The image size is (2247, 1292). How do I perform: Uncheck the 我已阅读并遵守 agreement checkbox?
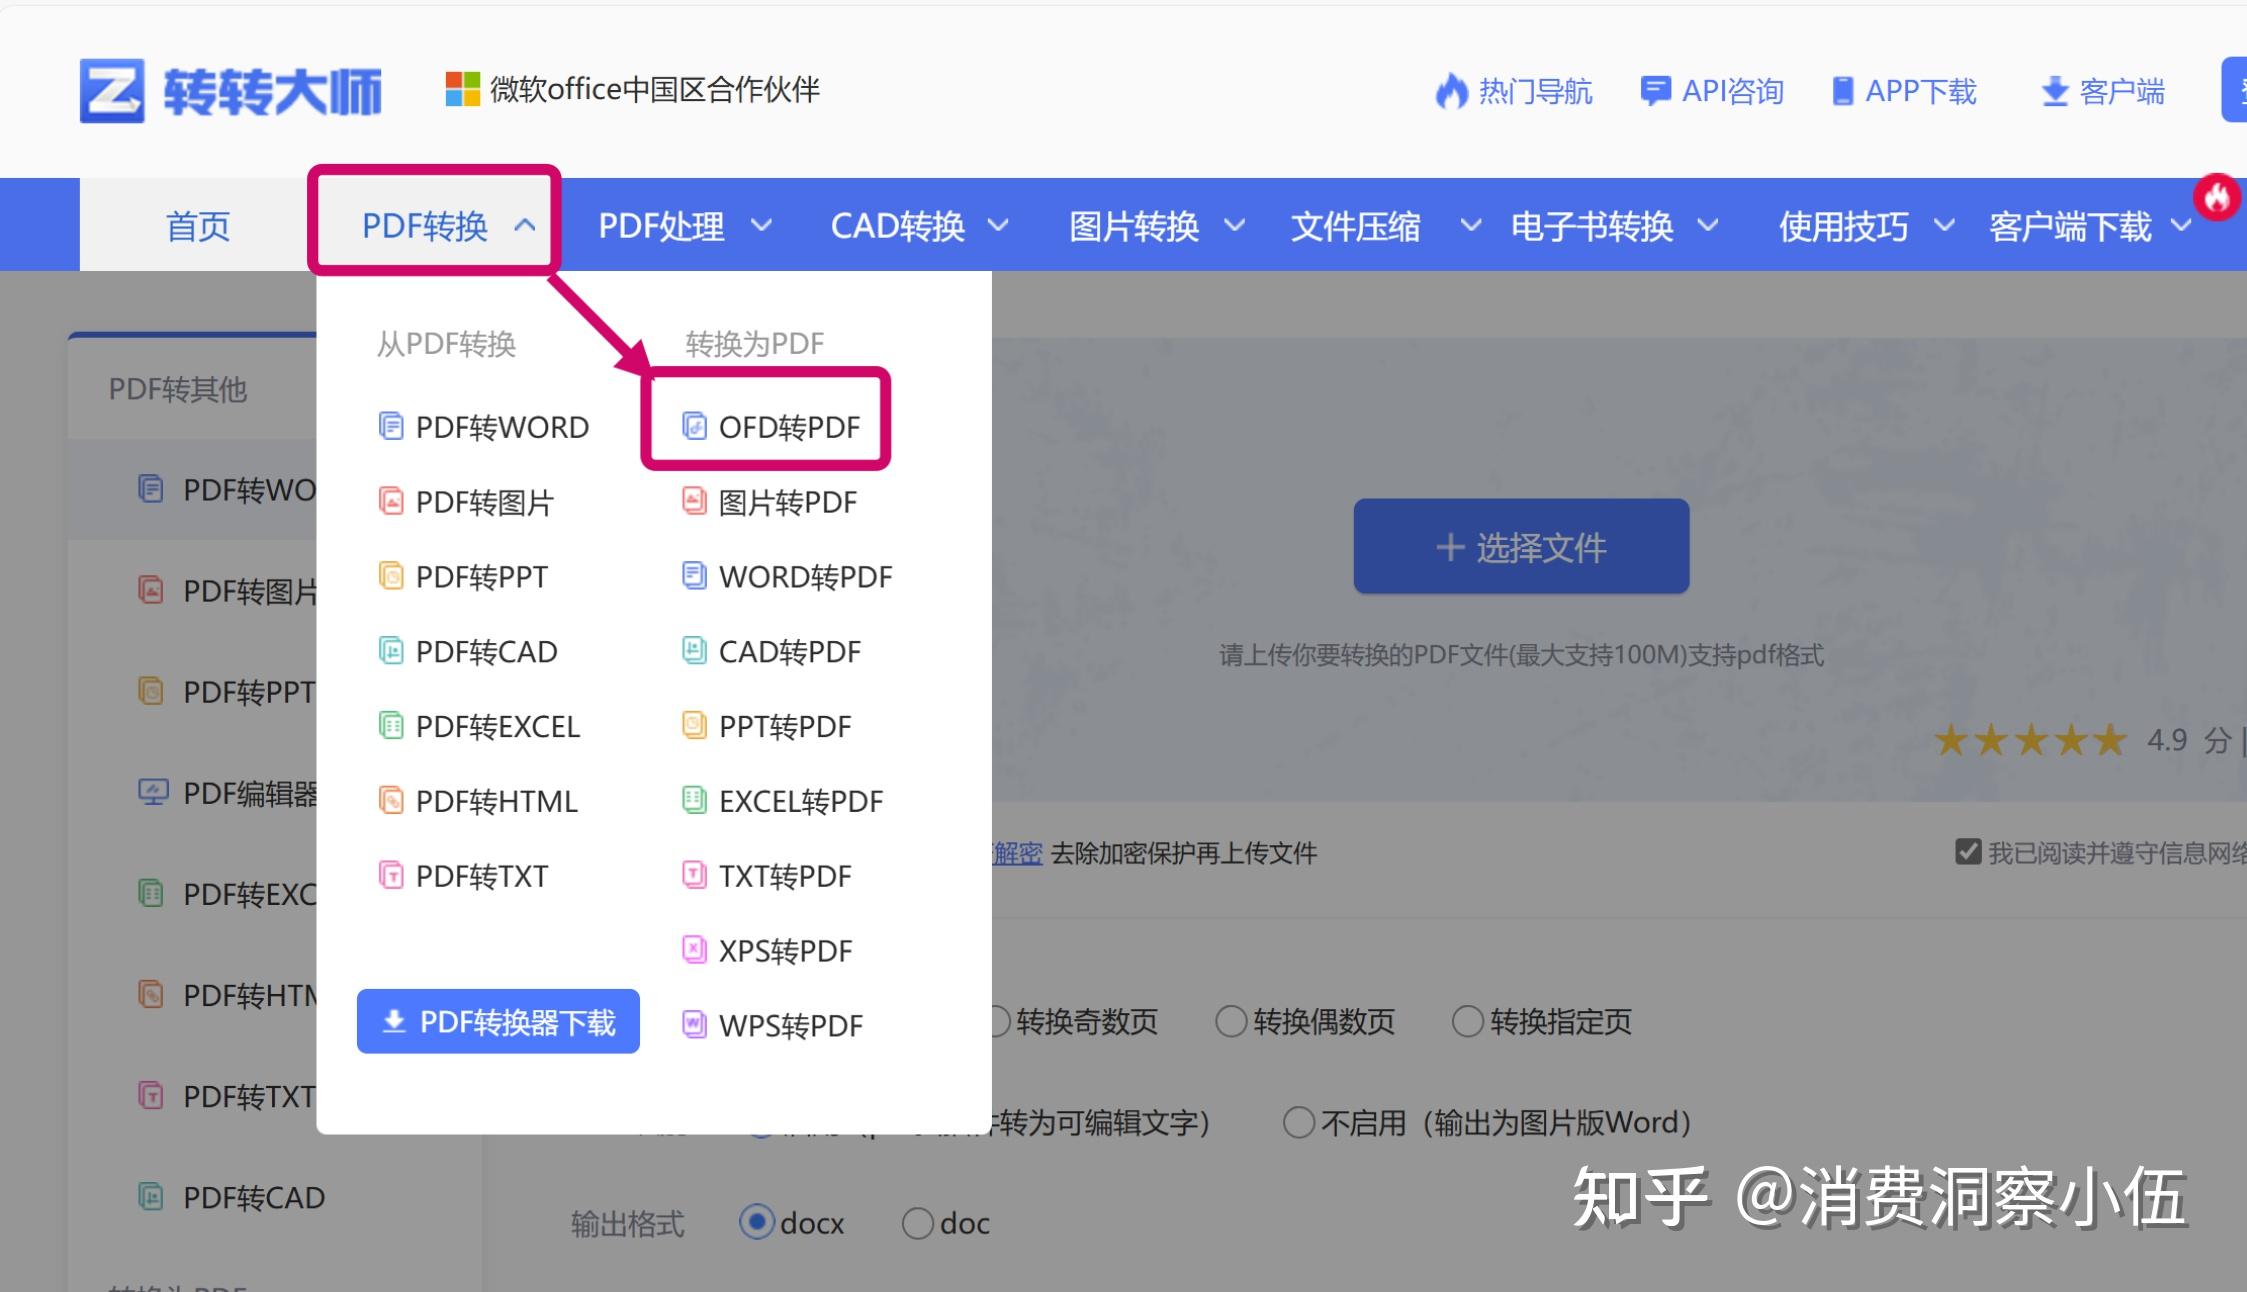click(x=1967, y=851)
